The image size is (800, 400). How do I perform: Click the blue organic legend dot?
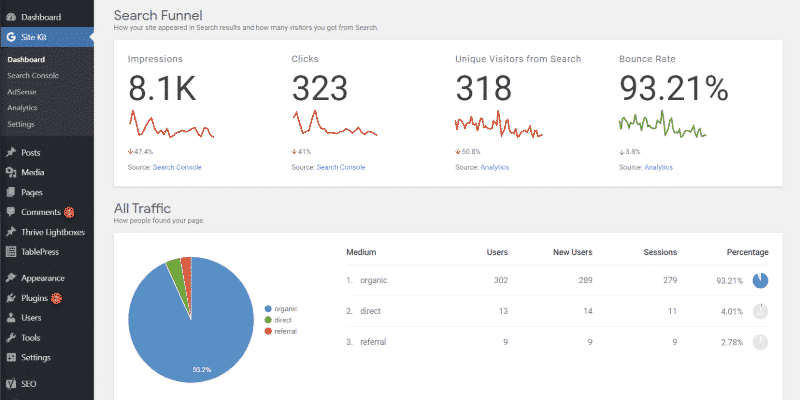click(x=268, y=309)
